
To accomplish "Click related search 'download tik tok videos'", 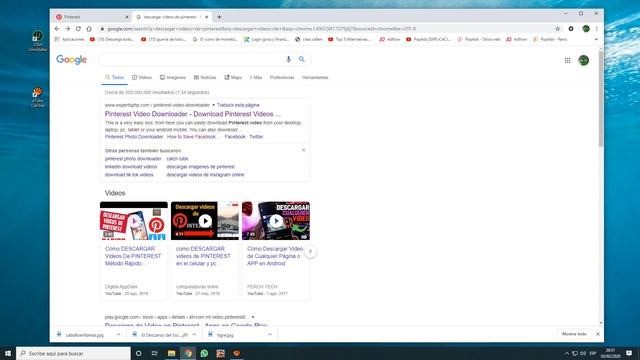I will pyautogui.click(x=129, y=175).
